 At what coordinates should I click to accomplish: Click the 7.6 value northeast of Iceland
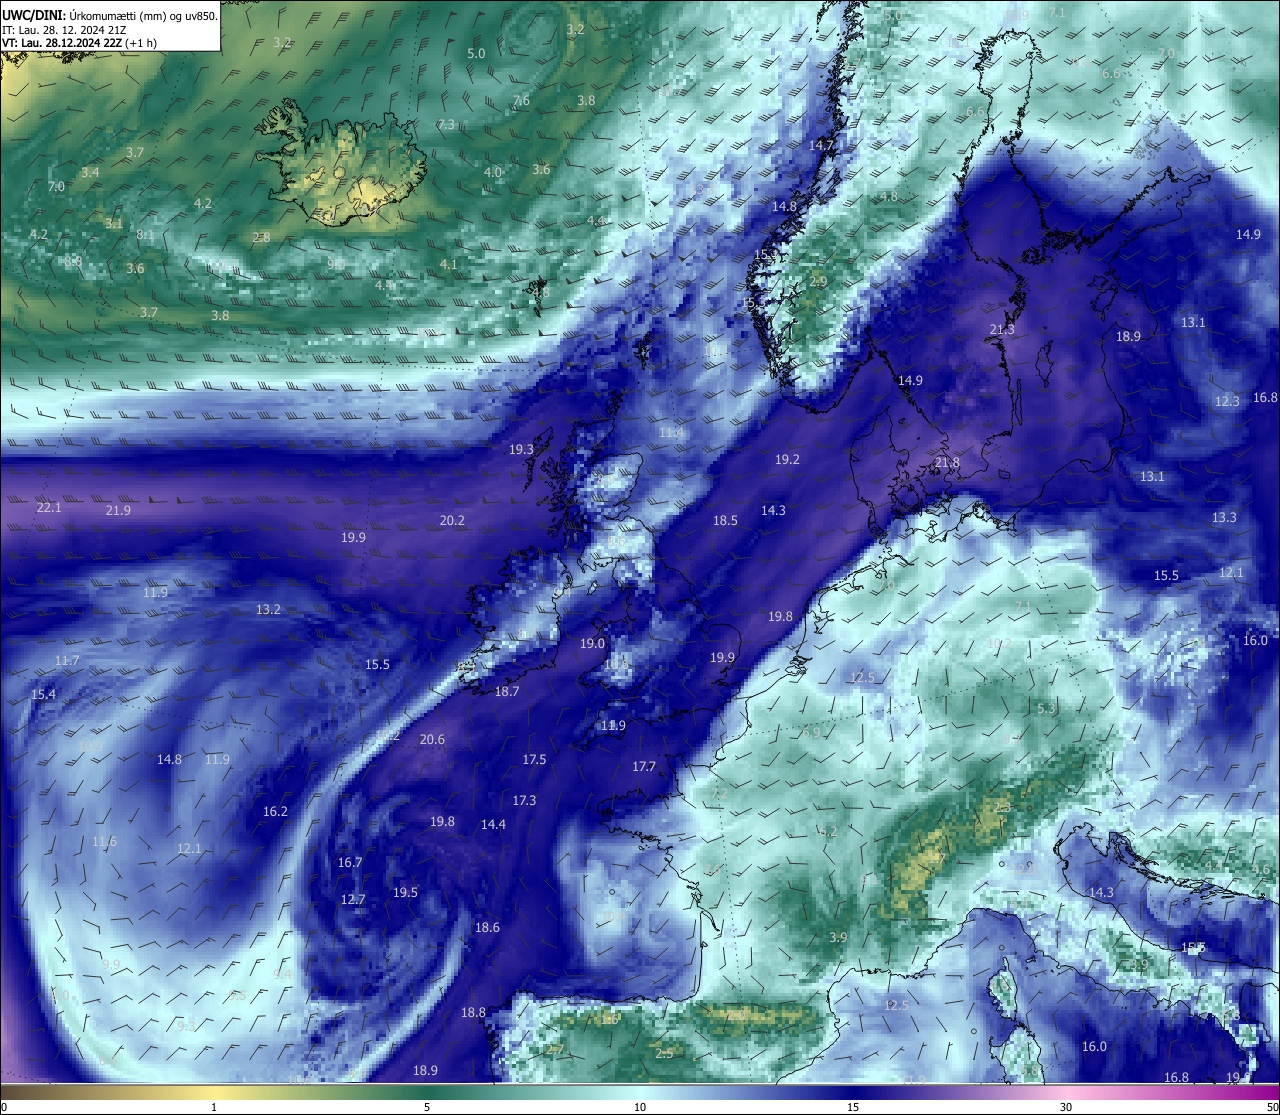click(521, 101)
